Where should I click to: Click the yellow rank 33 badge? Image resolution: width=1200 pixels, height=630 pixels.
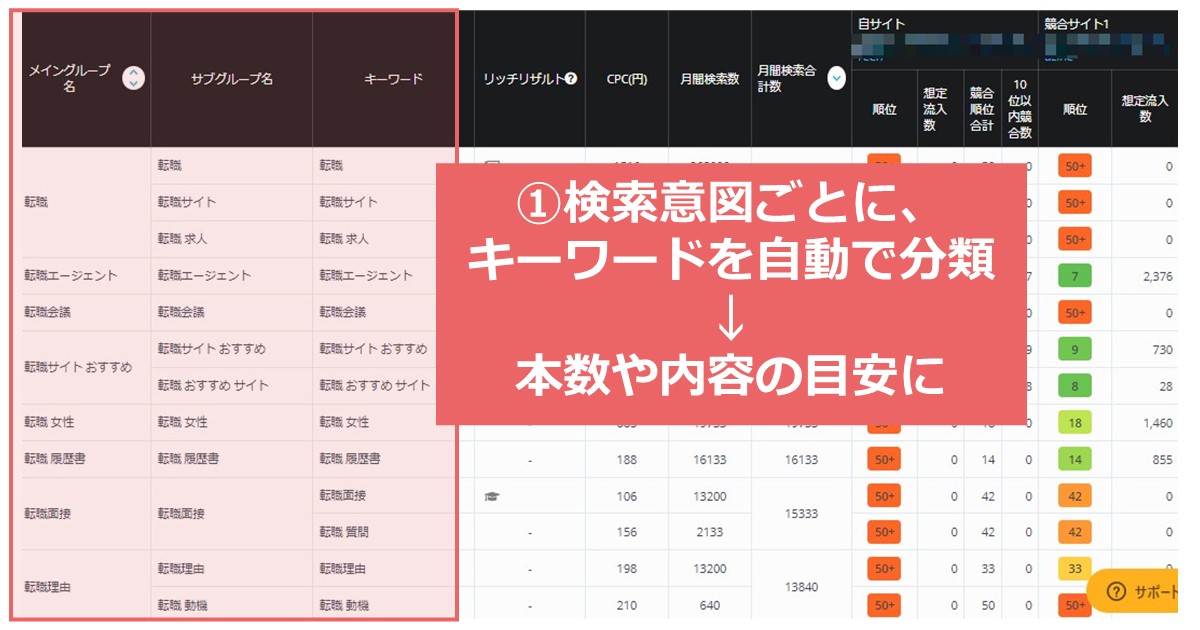[1074, 569]
